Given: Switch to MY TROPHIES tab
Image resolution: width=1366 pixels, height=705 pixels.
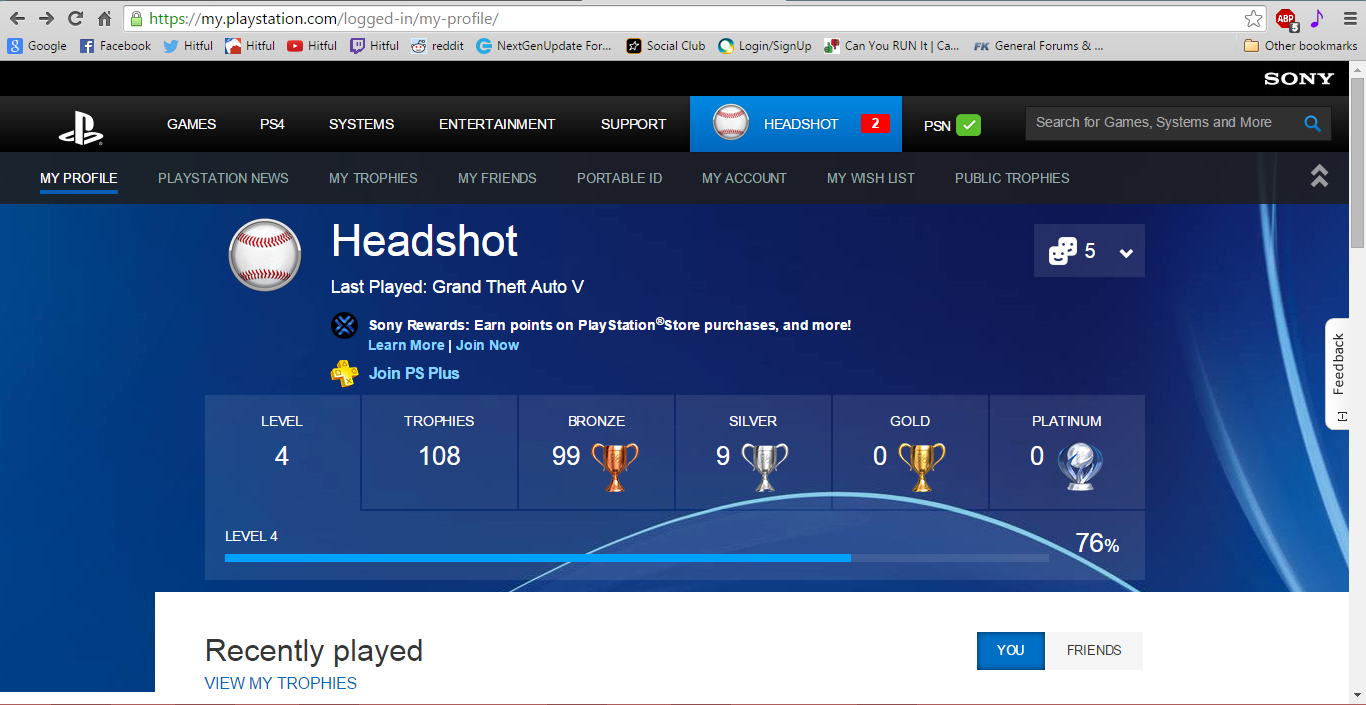Looking at the screenshot, I should click(373, 178).
